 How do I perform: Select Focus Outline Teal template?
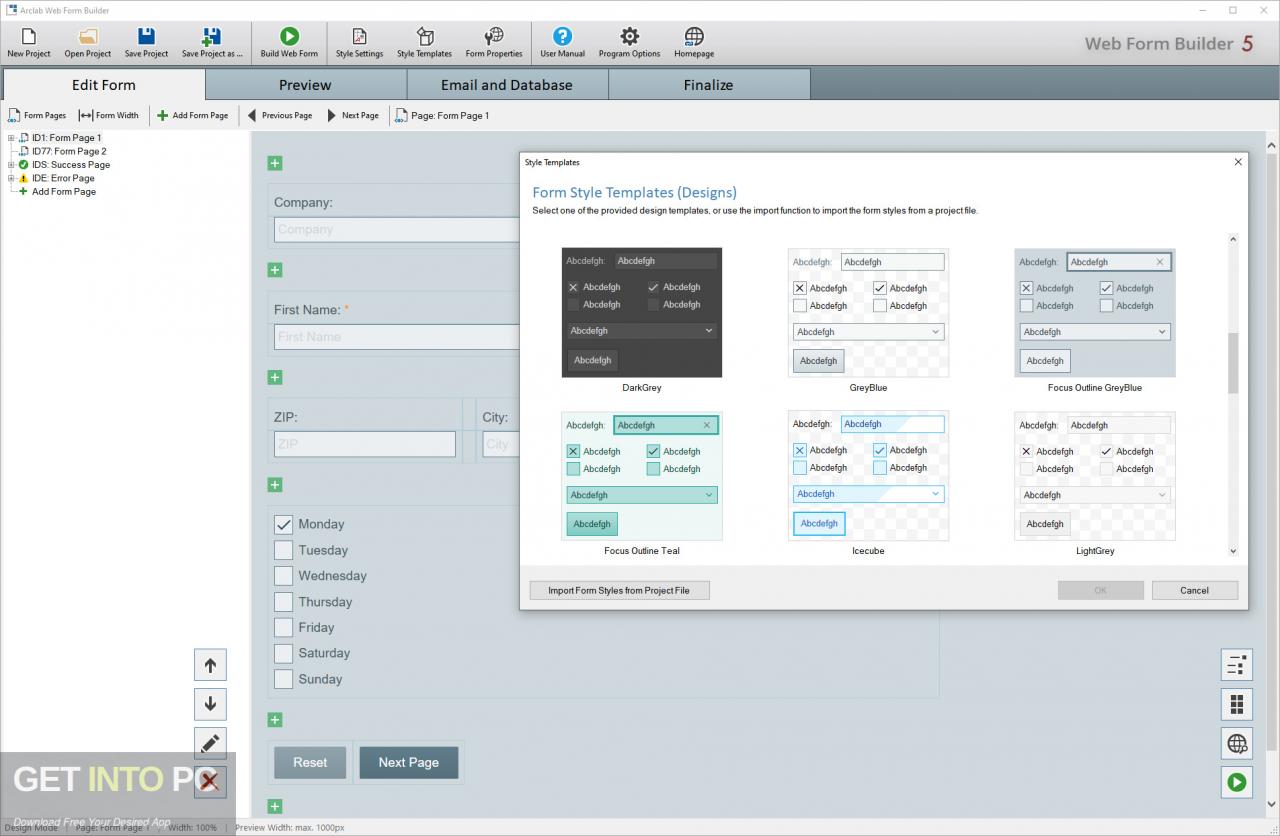pos(642,476)
